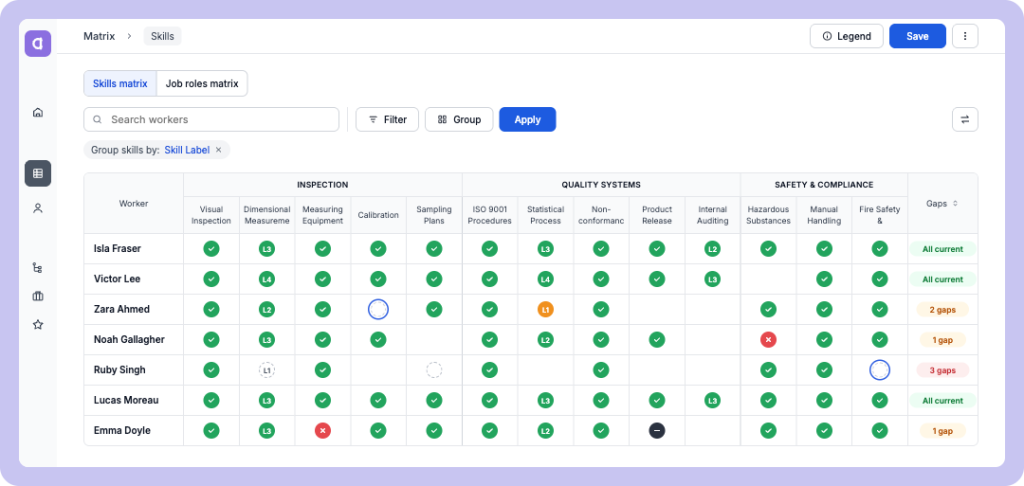1024x486 pixels.
Task: Open the star favorites icon in sidebar
Action: click(x=38, y=324)
